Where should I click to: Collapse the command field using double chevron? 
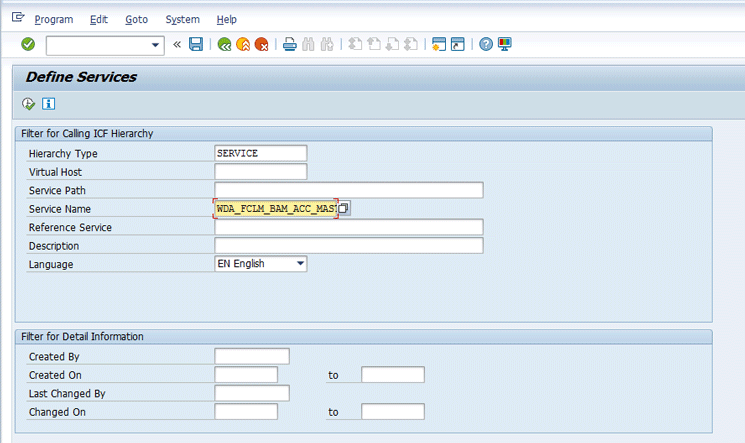[177, 44]
